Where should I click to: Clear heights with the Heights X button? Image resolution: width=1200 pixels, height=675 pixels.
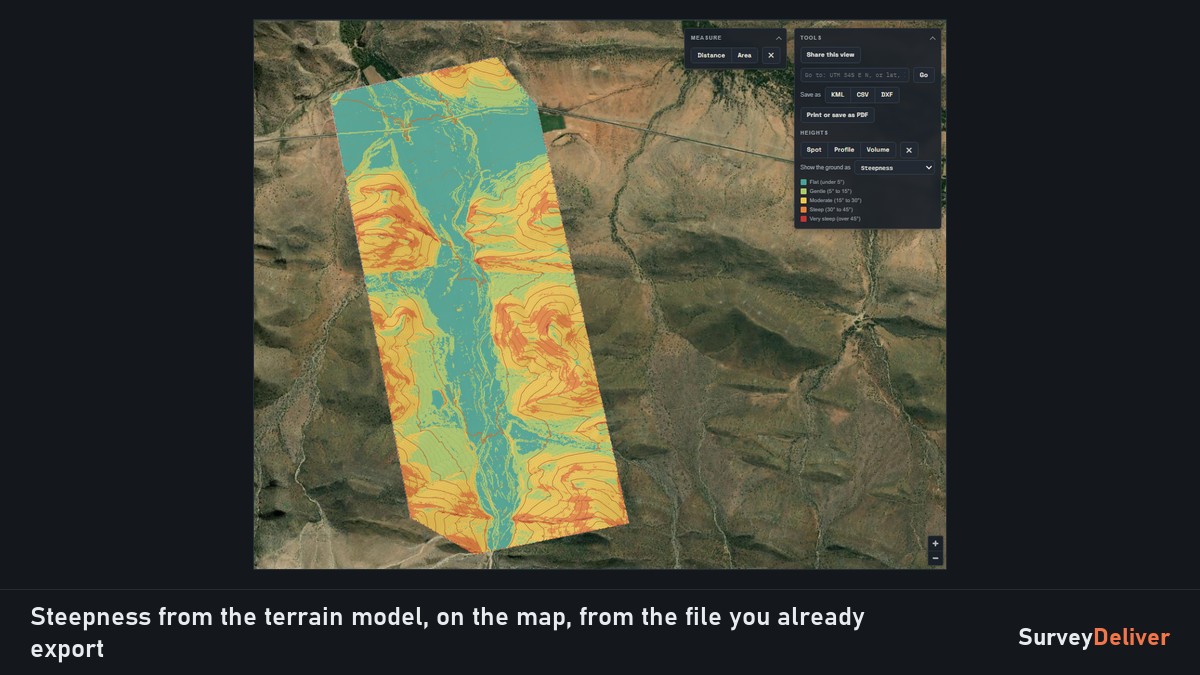tap(909, 150)
